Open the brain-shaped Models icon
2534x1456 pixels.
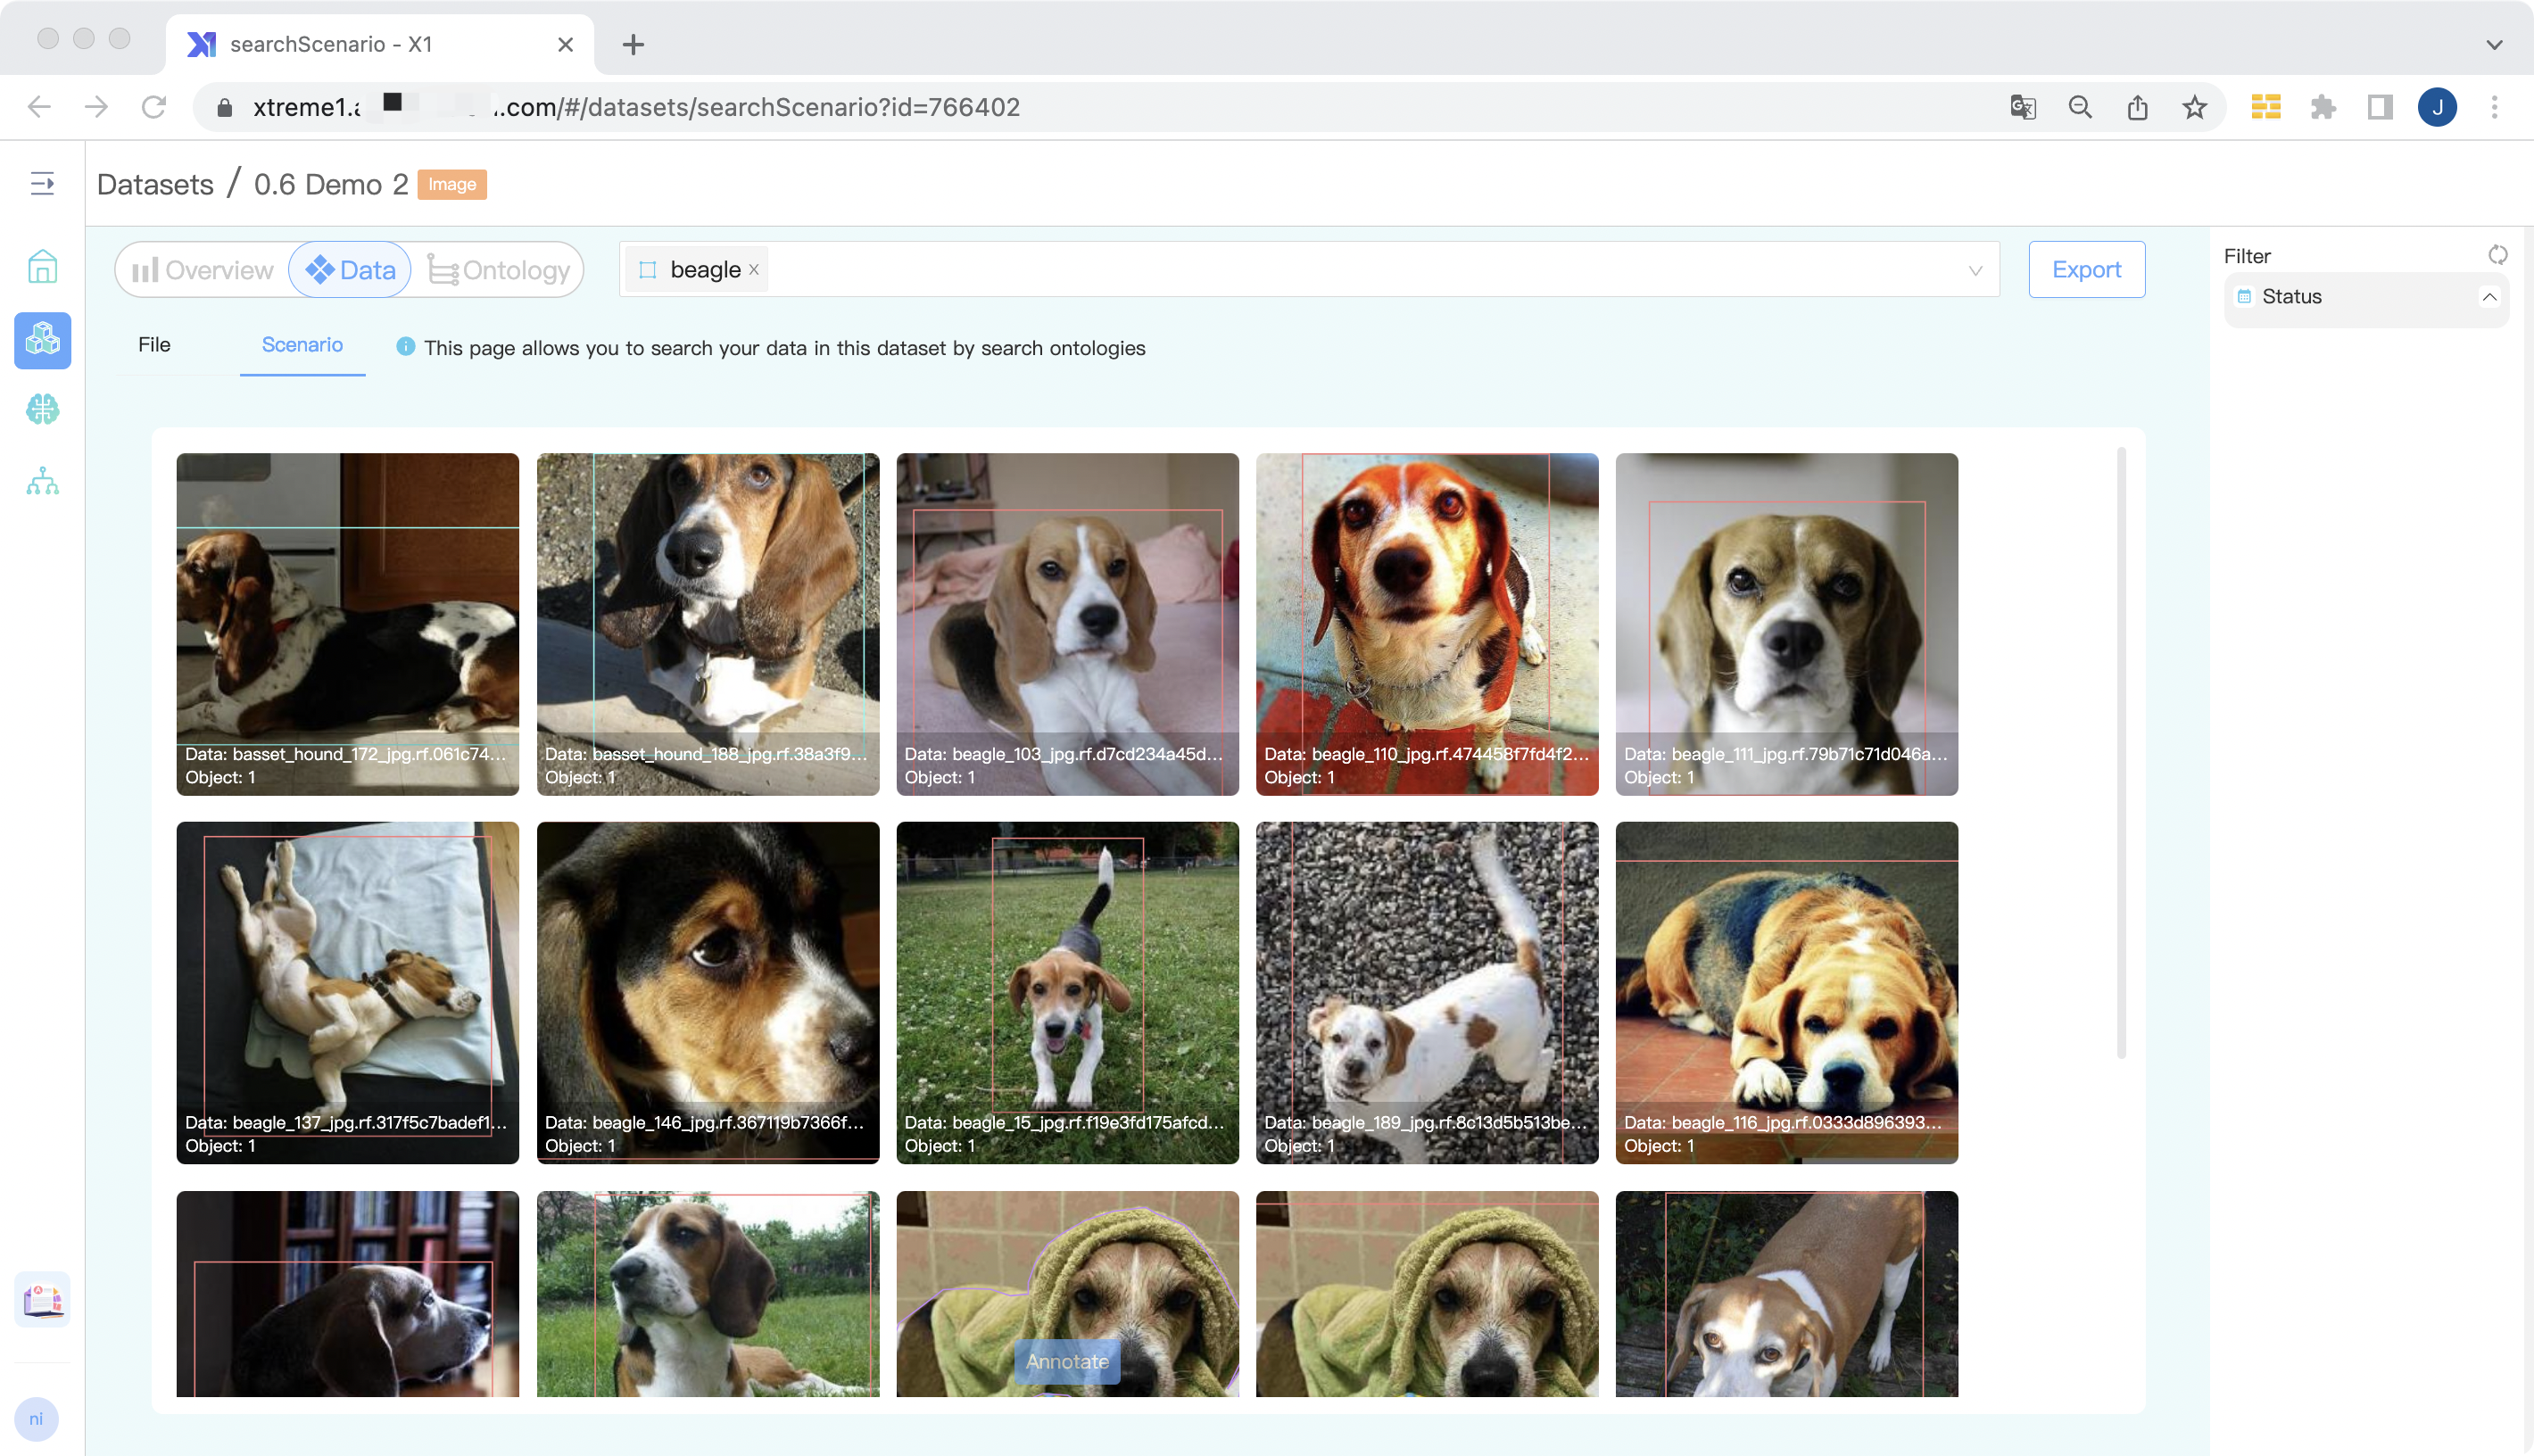pos(42,409)
